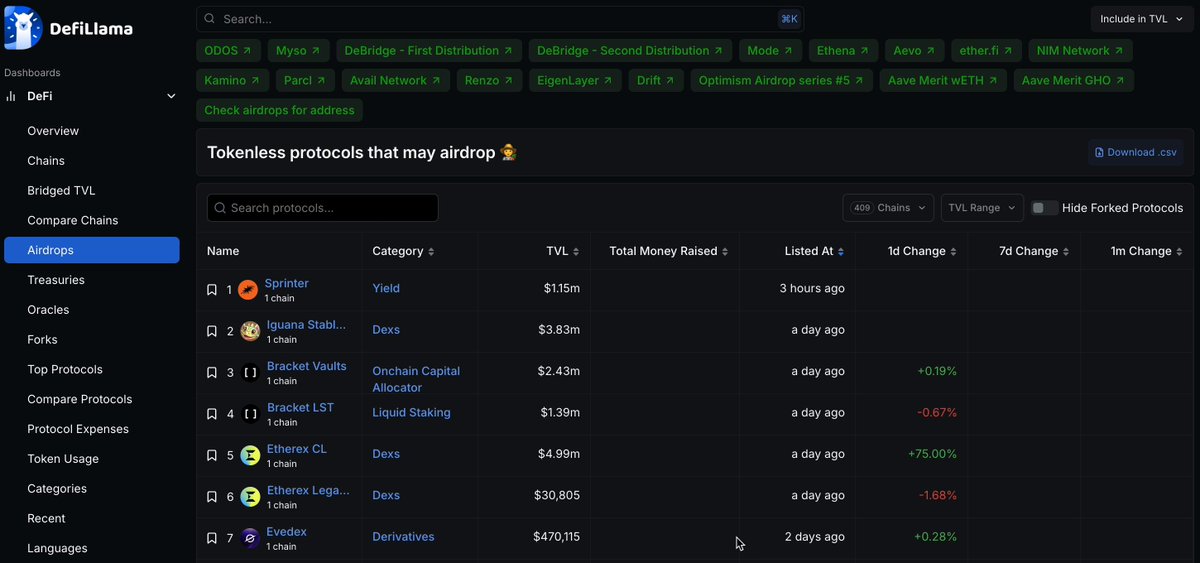Sort table by TVL column

pos(563,251)
